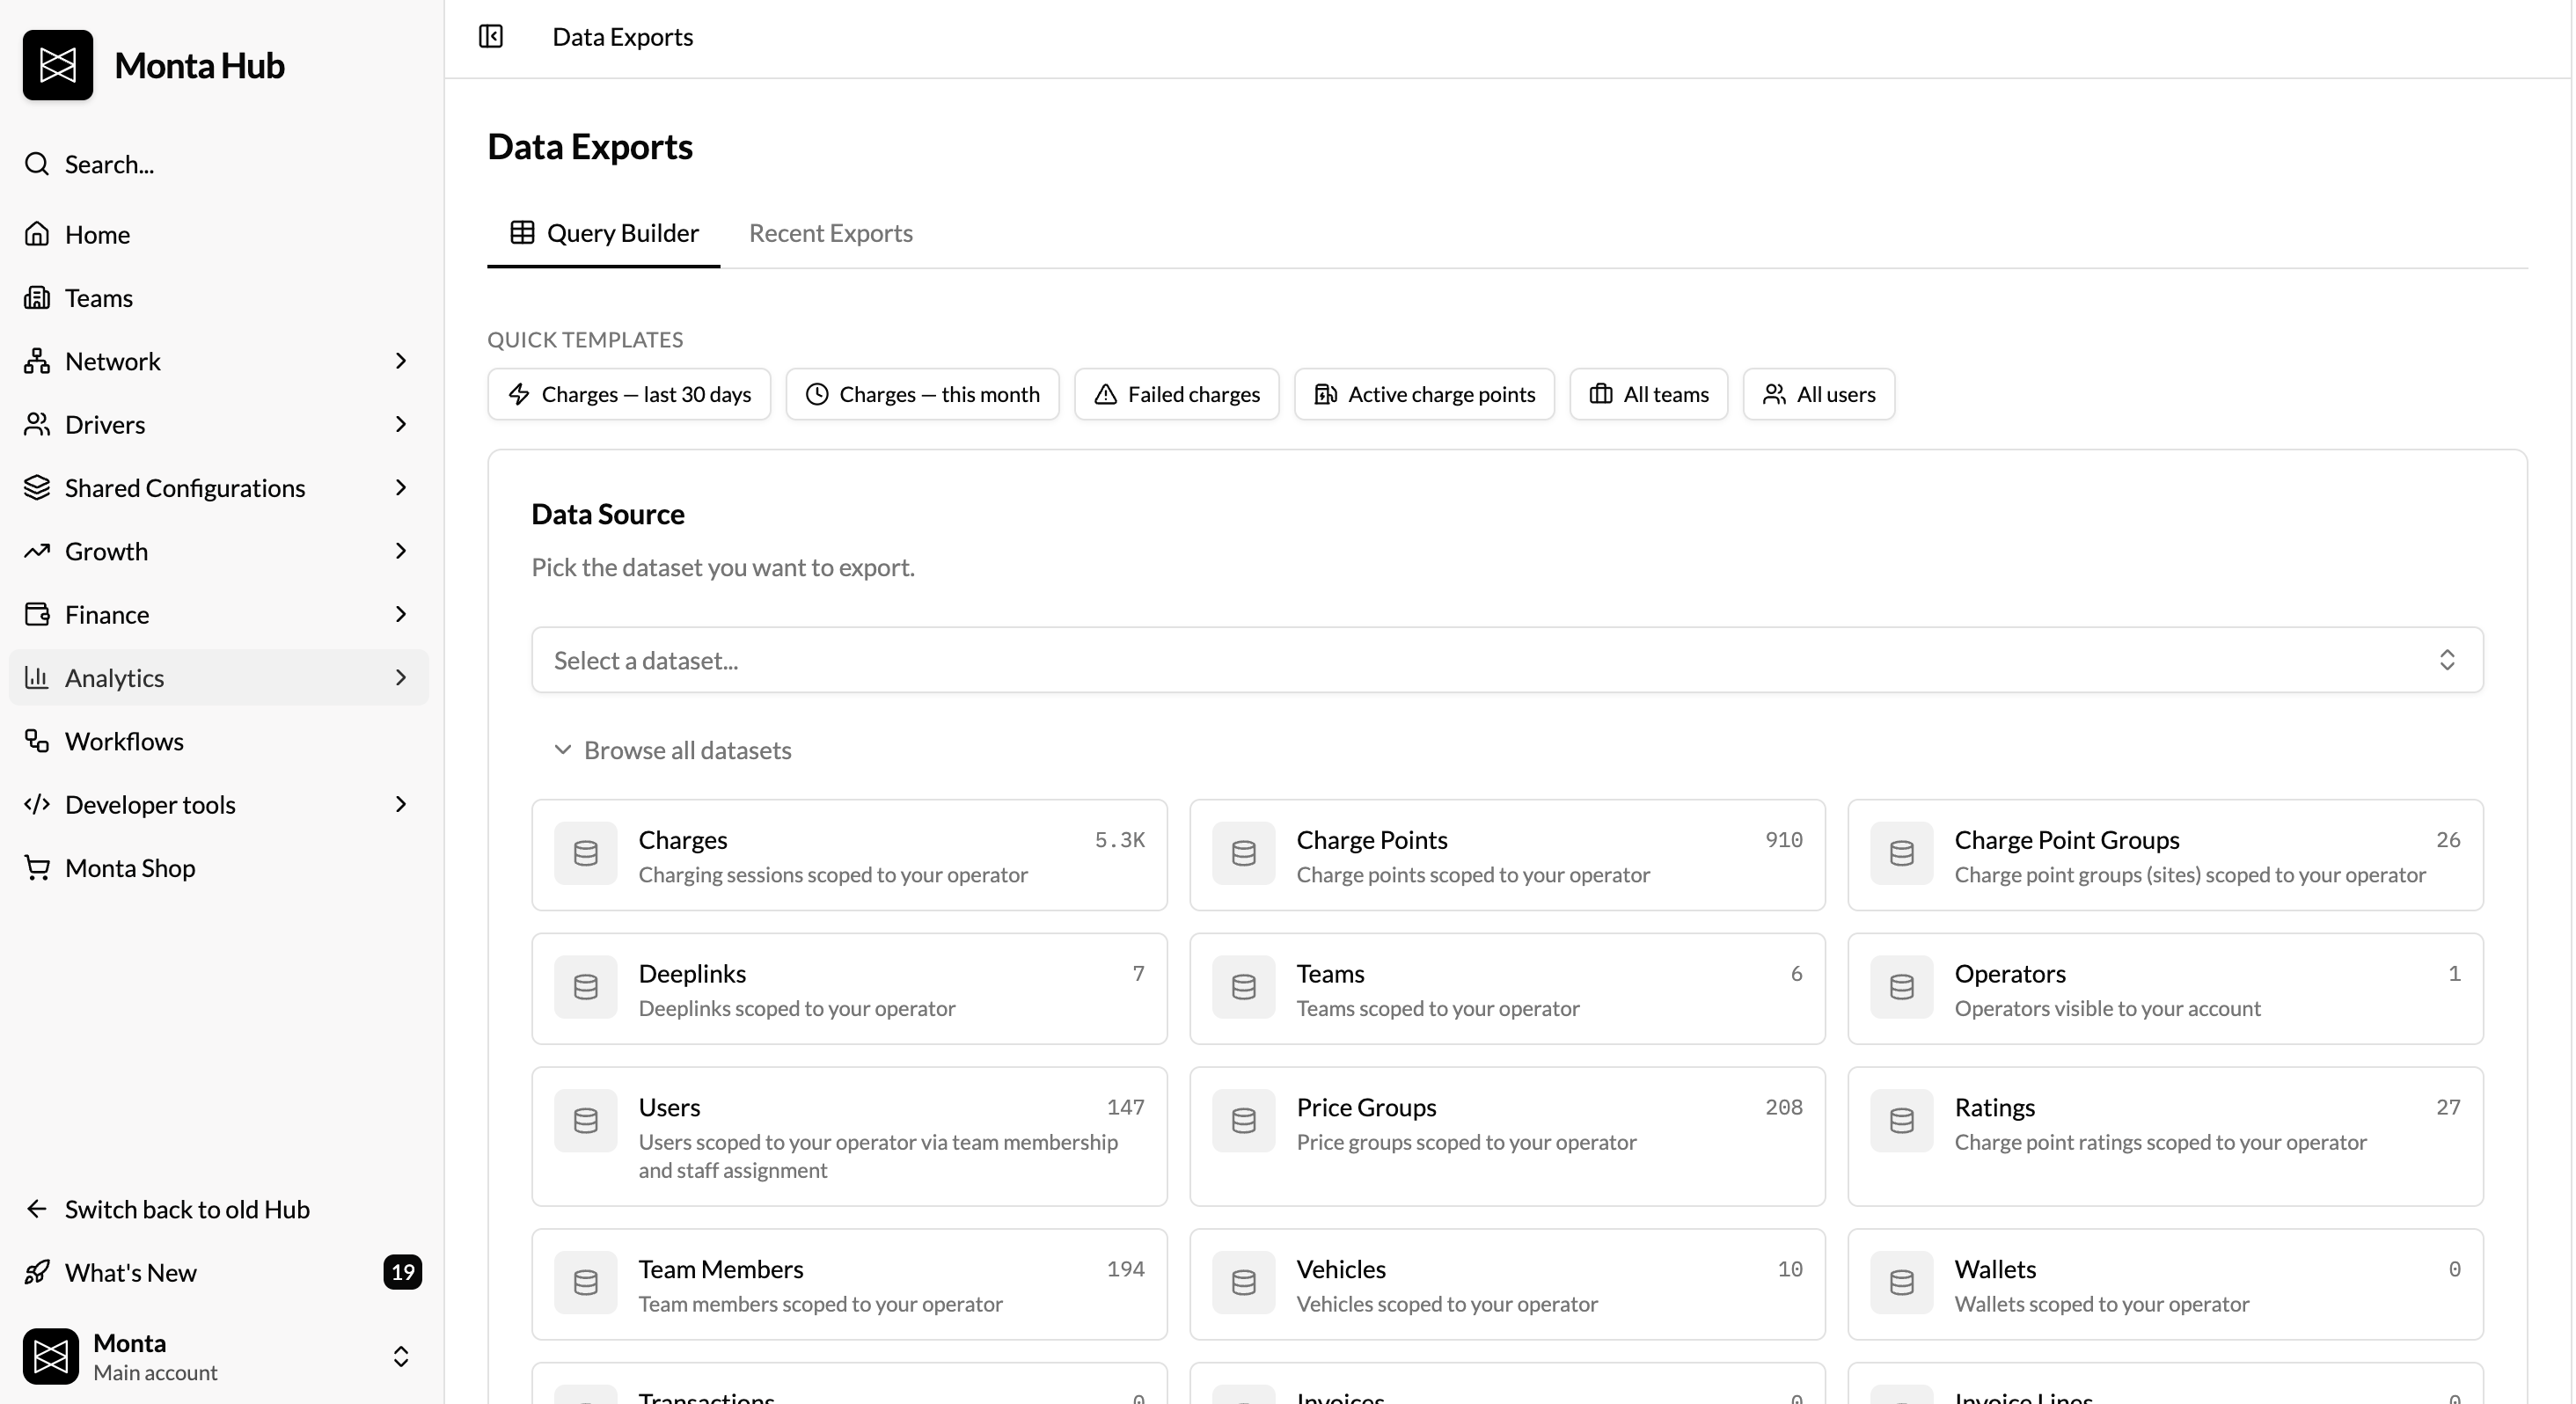This screenshot has height=1404, width=2576.
Task: Click the Monta Shop cart icon
Action: 37,868
